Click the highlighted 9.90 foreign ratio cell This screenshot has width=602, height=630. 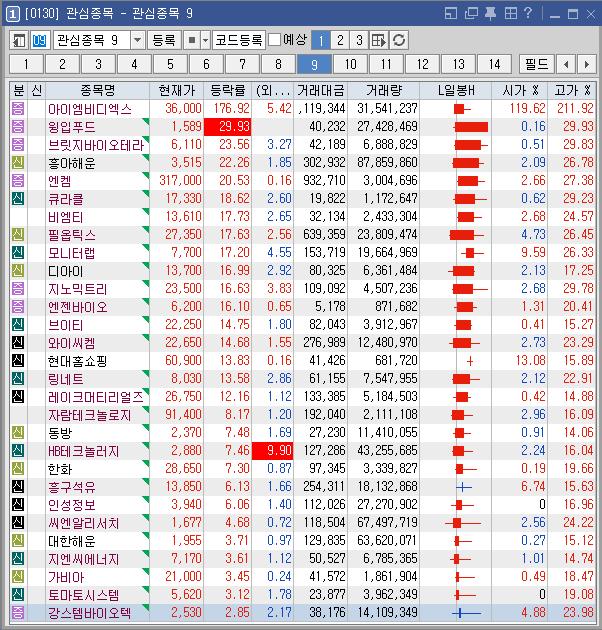[x=272, y=451]
